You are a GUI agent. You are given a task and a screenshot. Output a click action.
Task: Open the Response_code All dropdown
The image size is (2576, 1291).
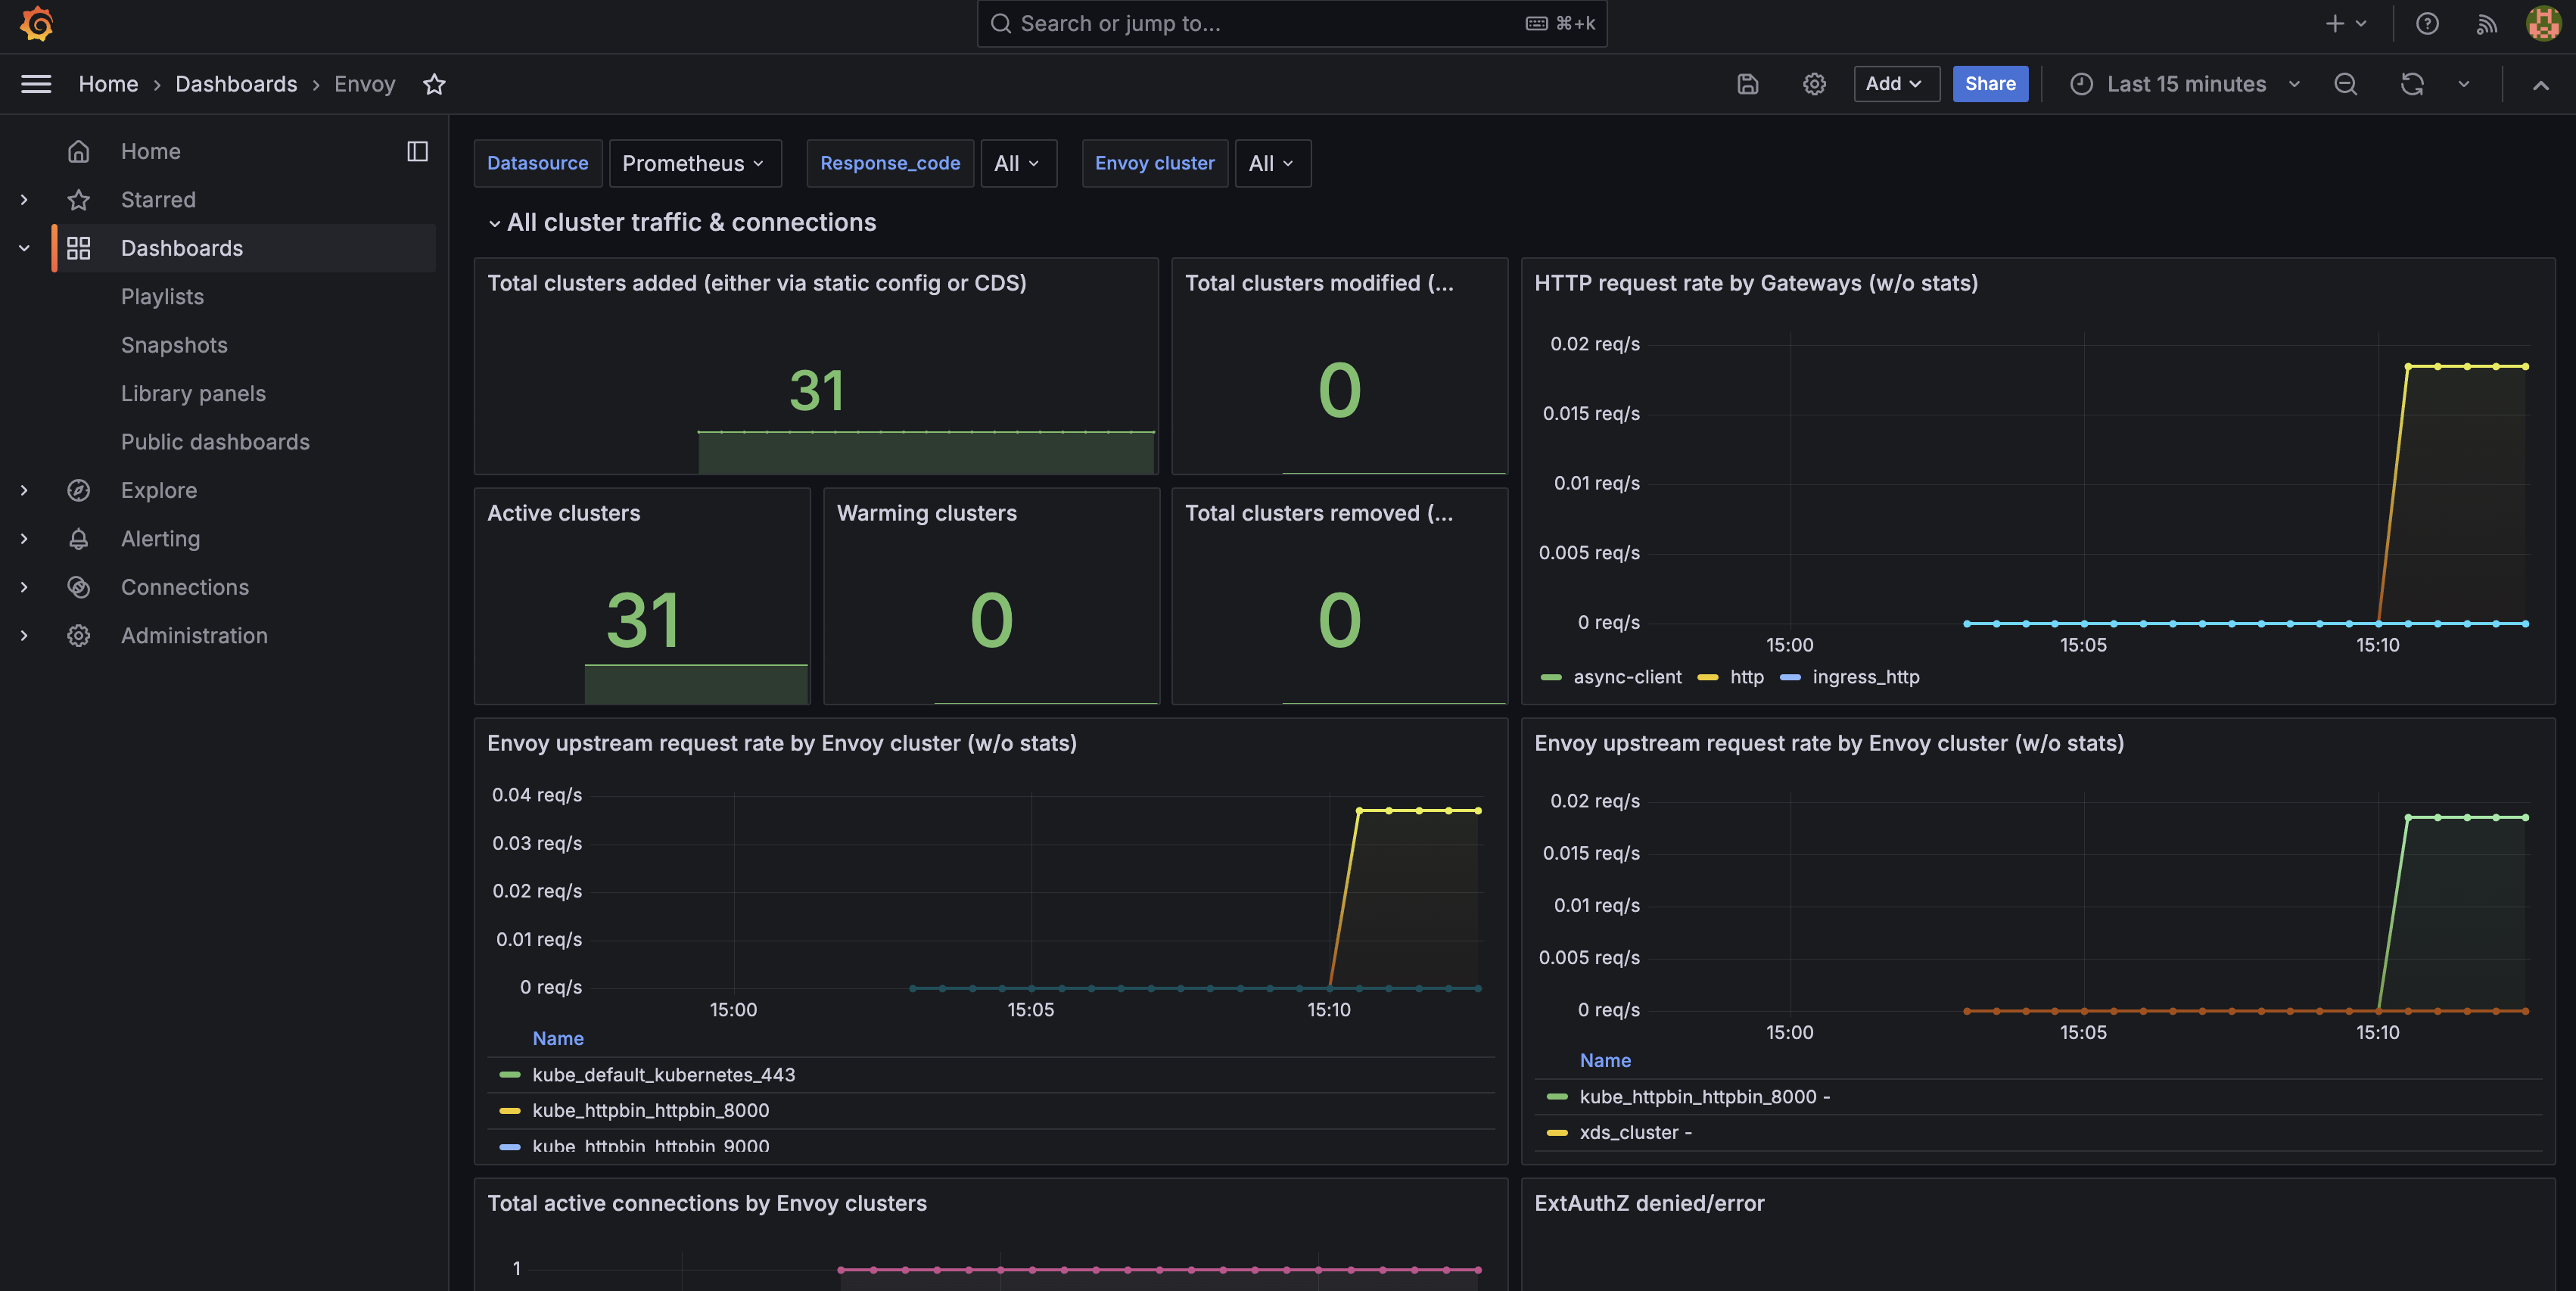pos(1017,163)
